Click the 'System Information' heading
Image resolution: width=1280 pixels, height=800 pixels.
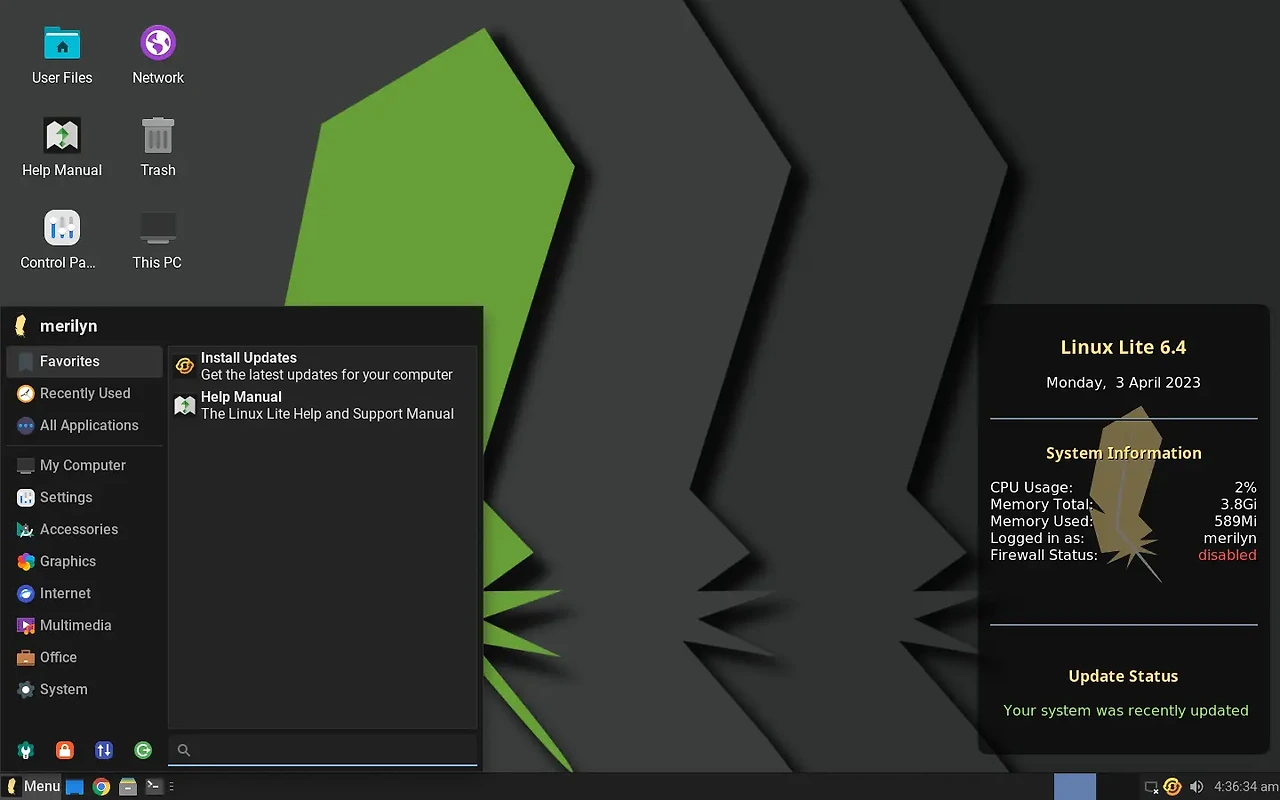[1123, 453]
